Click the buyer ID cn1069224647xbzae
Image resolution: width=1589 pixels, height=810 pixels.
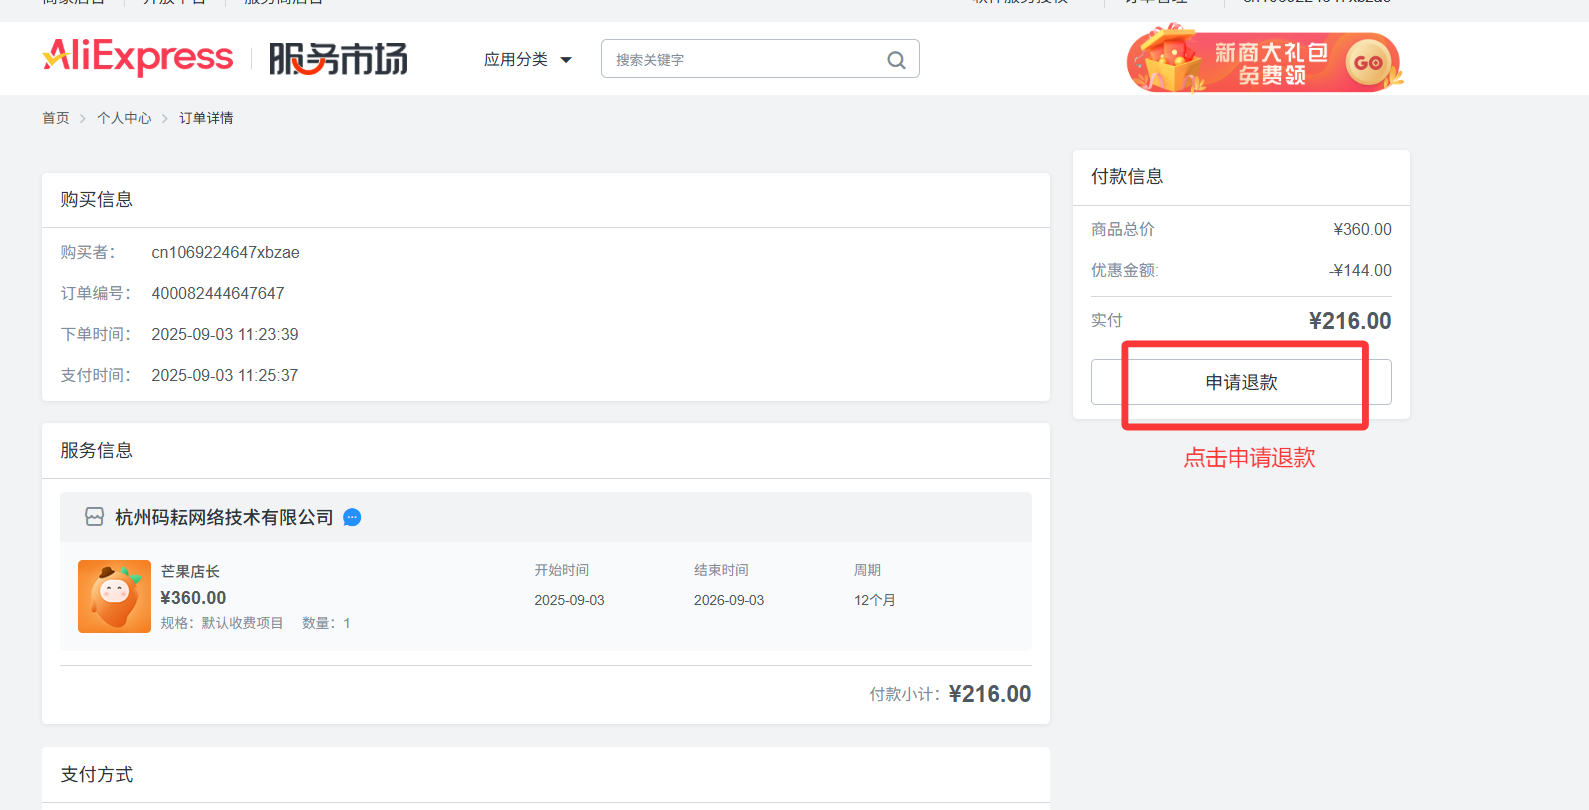coord(225,252)
